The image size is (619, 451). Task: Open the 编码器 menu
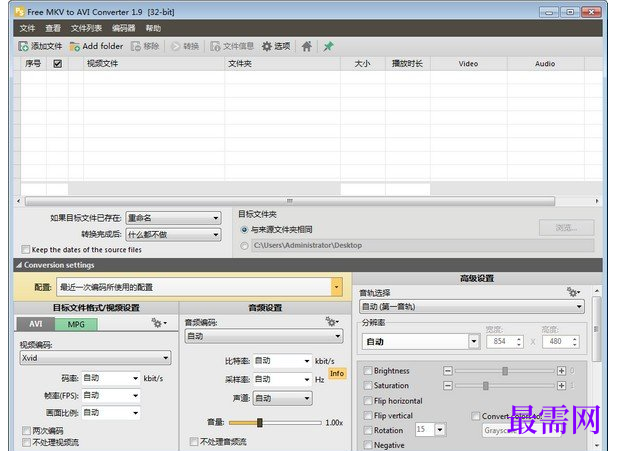coord(124,28)
